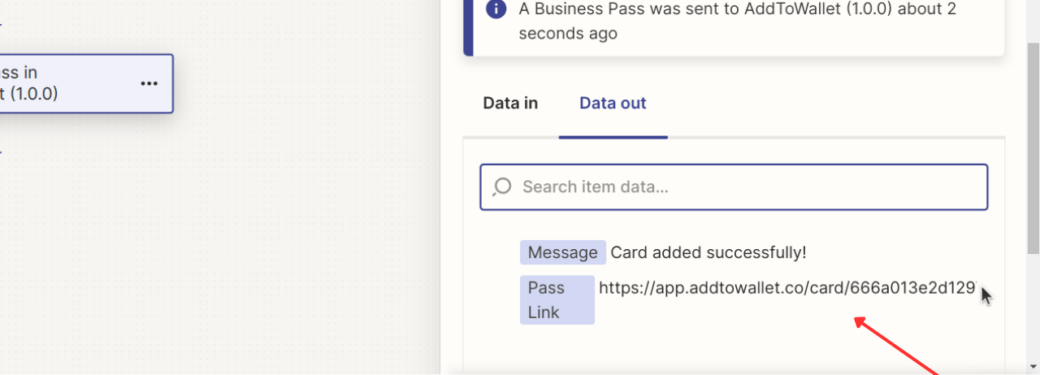Select the AddToWallet (1.0.0) step card

86,84
